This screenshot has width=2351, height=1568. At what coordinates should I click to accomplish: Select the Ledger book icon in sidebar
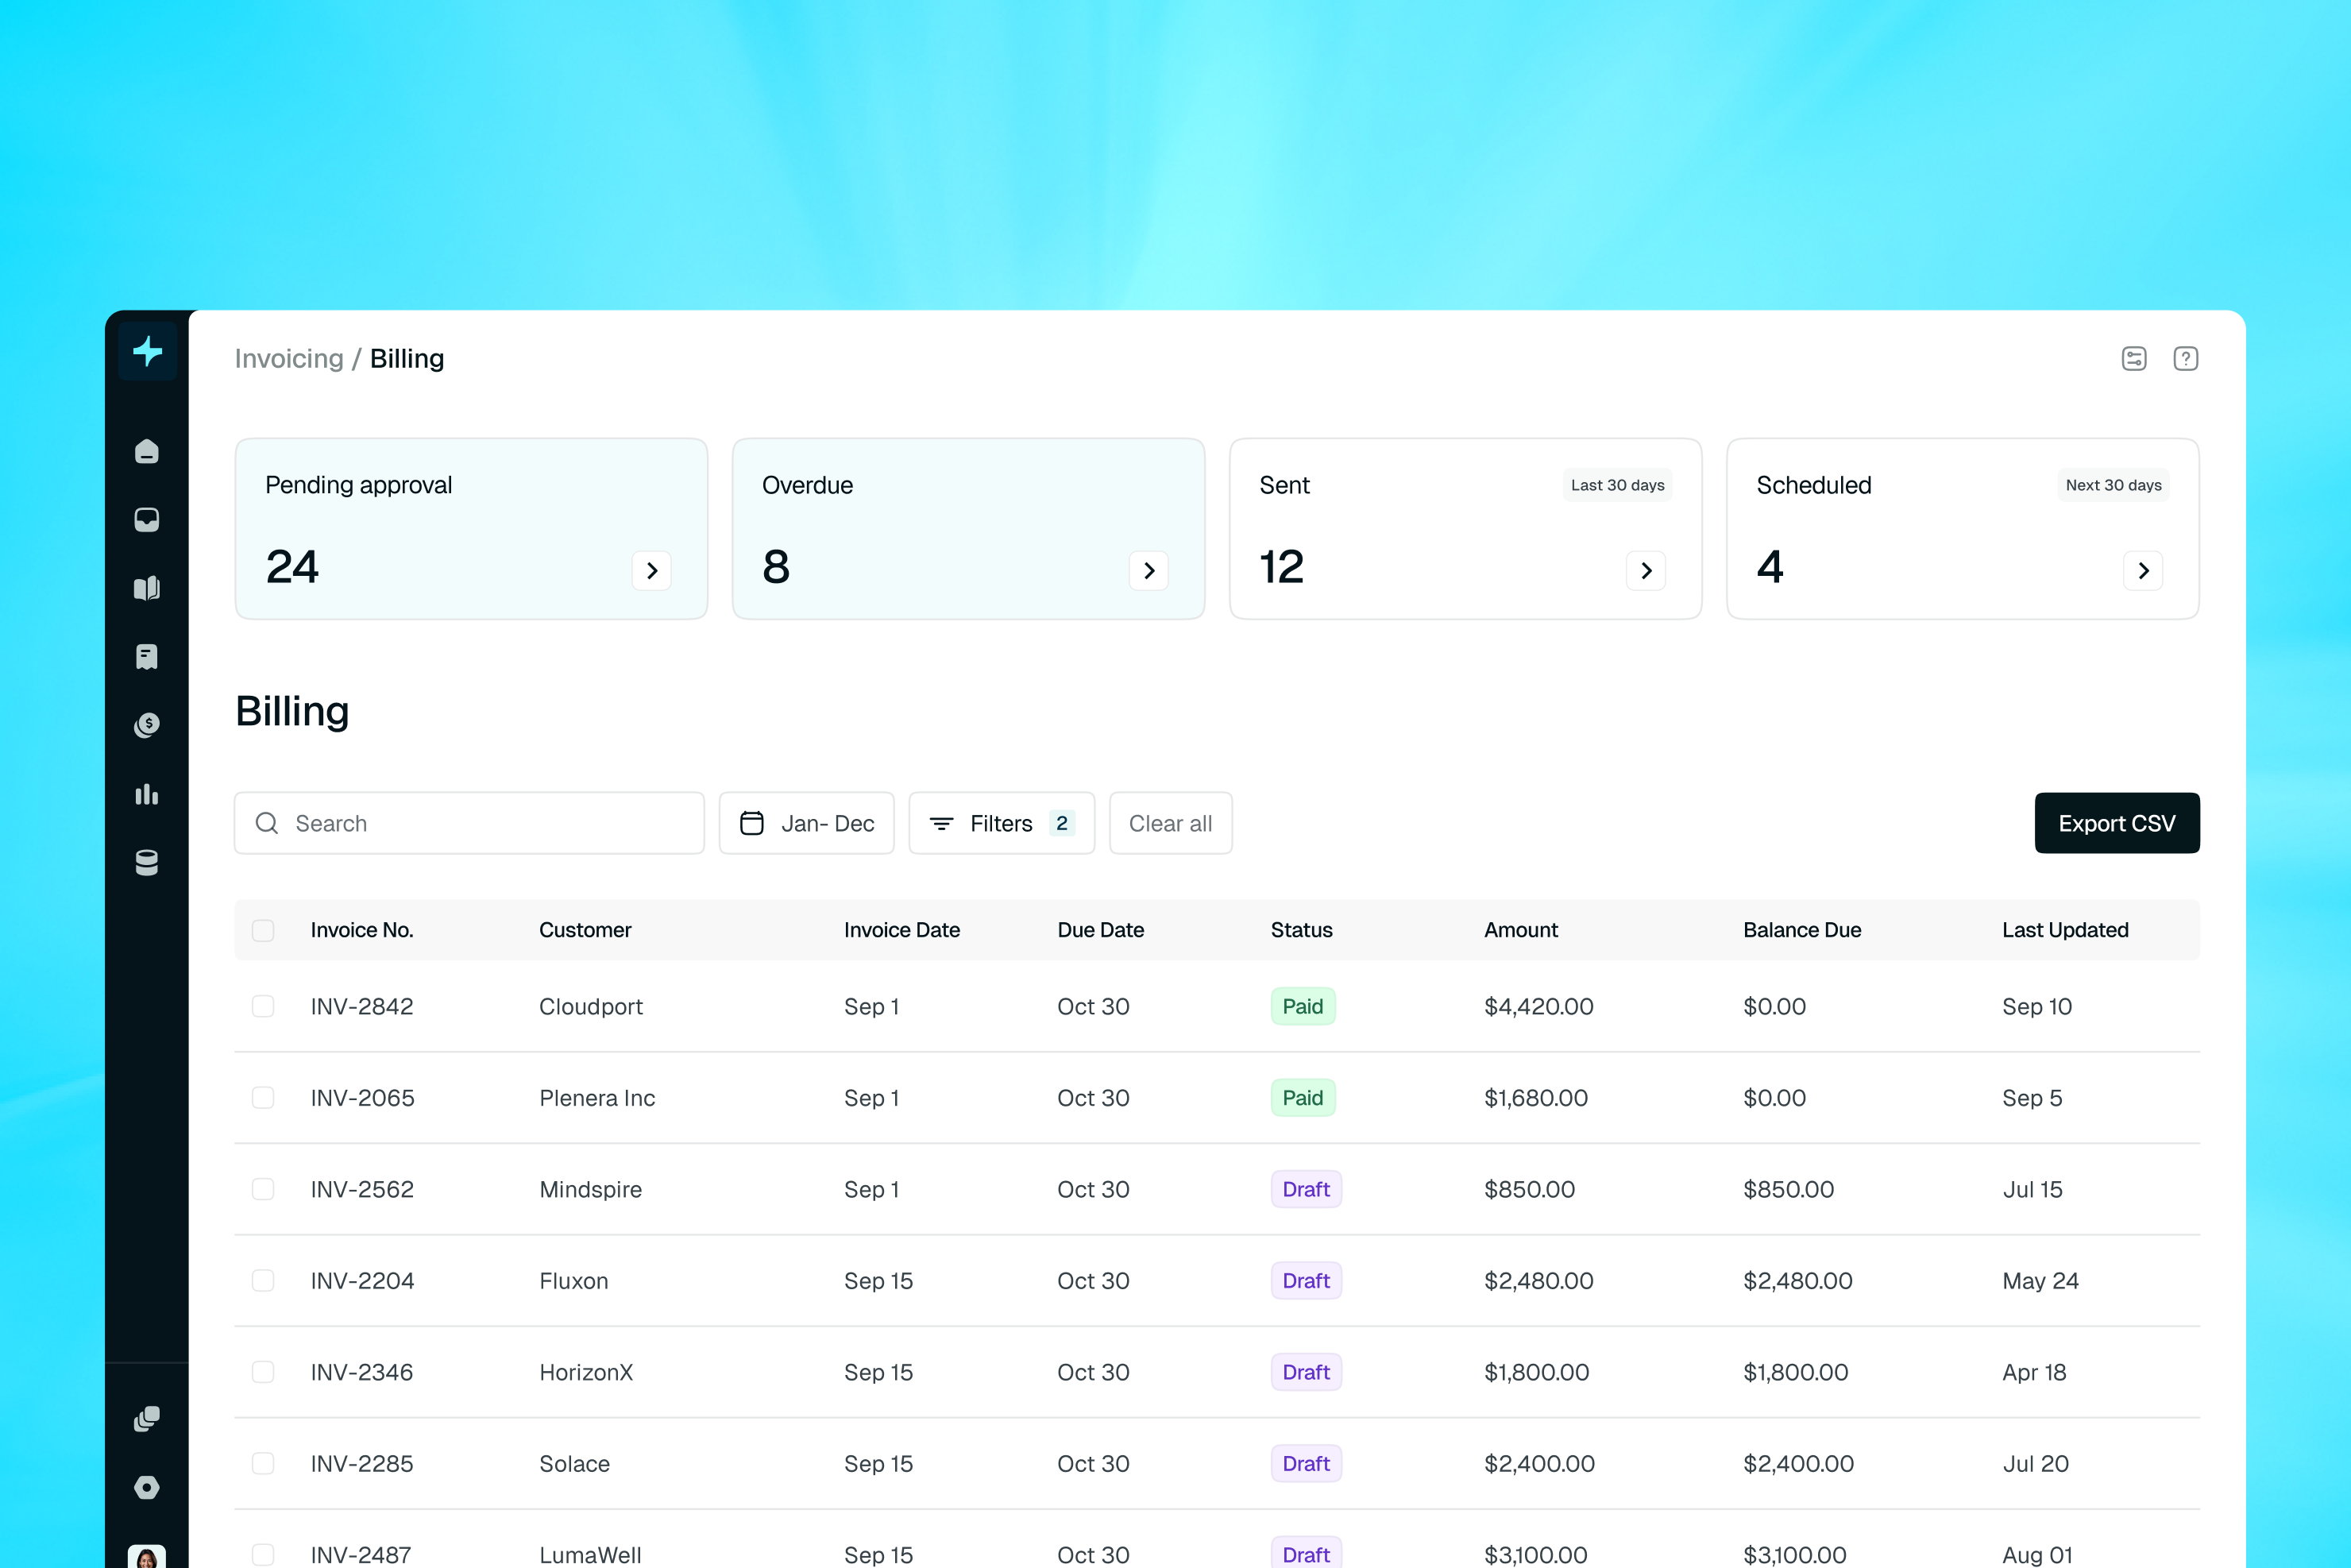pyautogui.click(x=147, y=587)
